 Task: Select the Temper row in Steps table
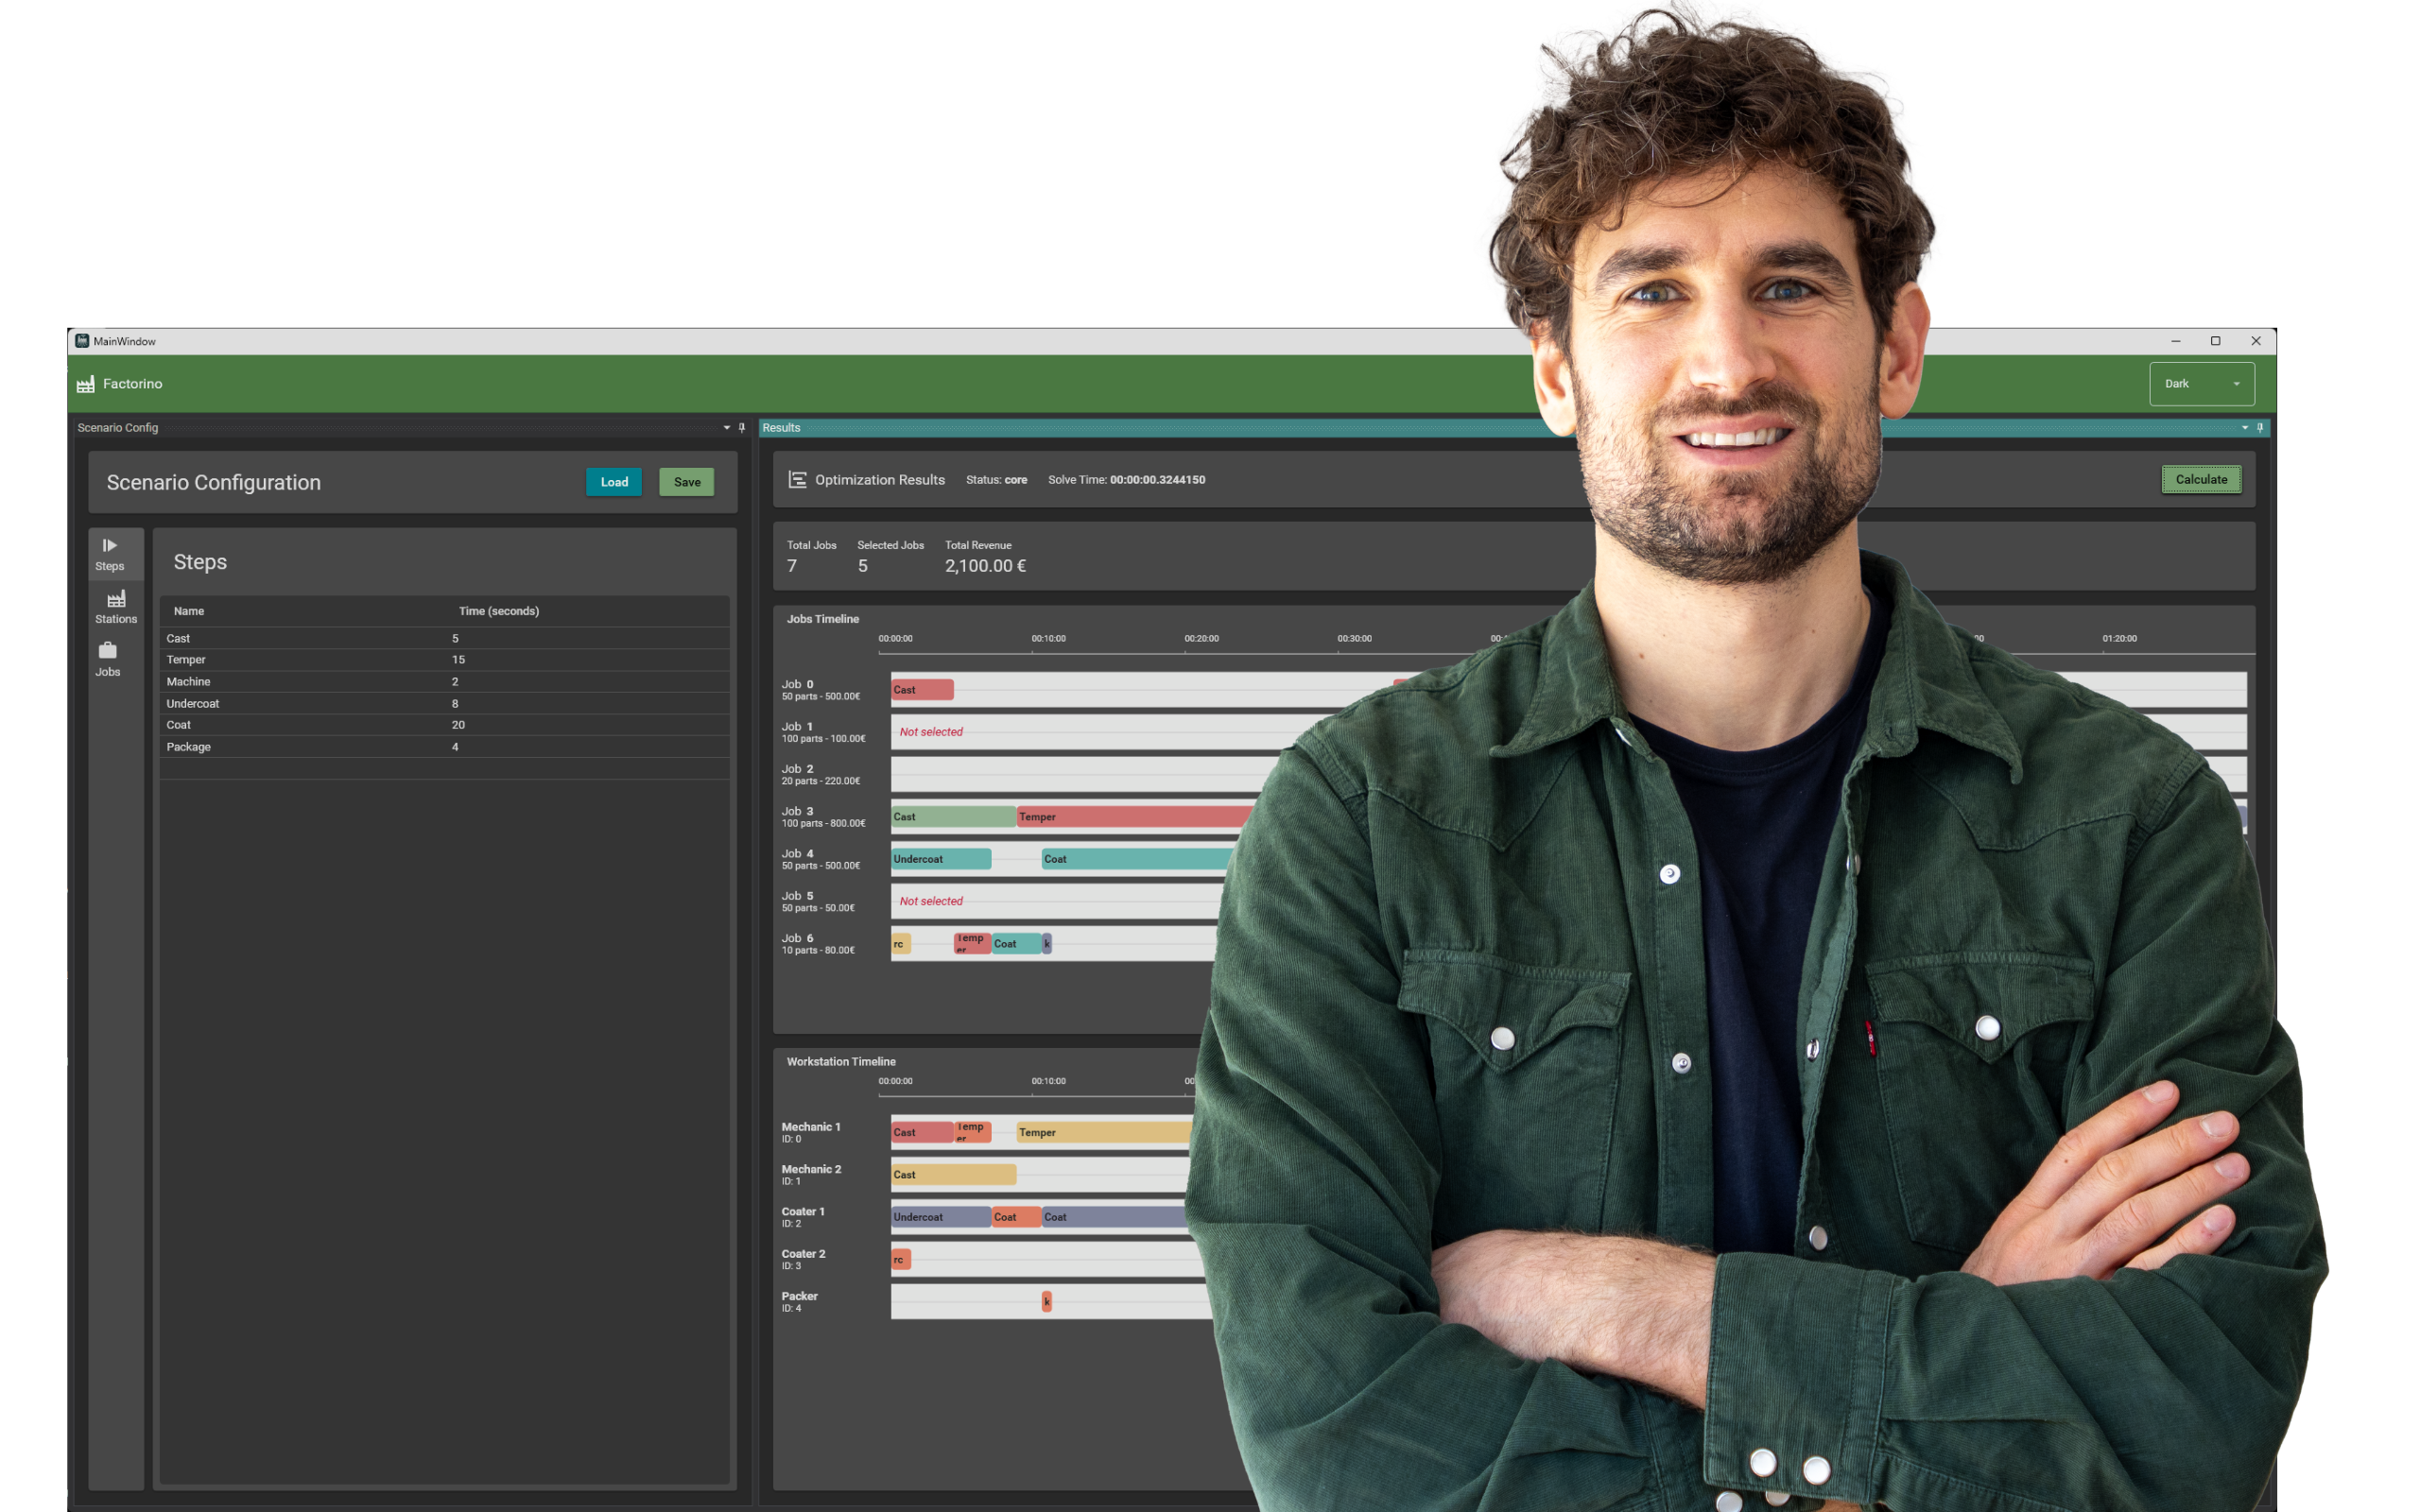tap(187, 660)
